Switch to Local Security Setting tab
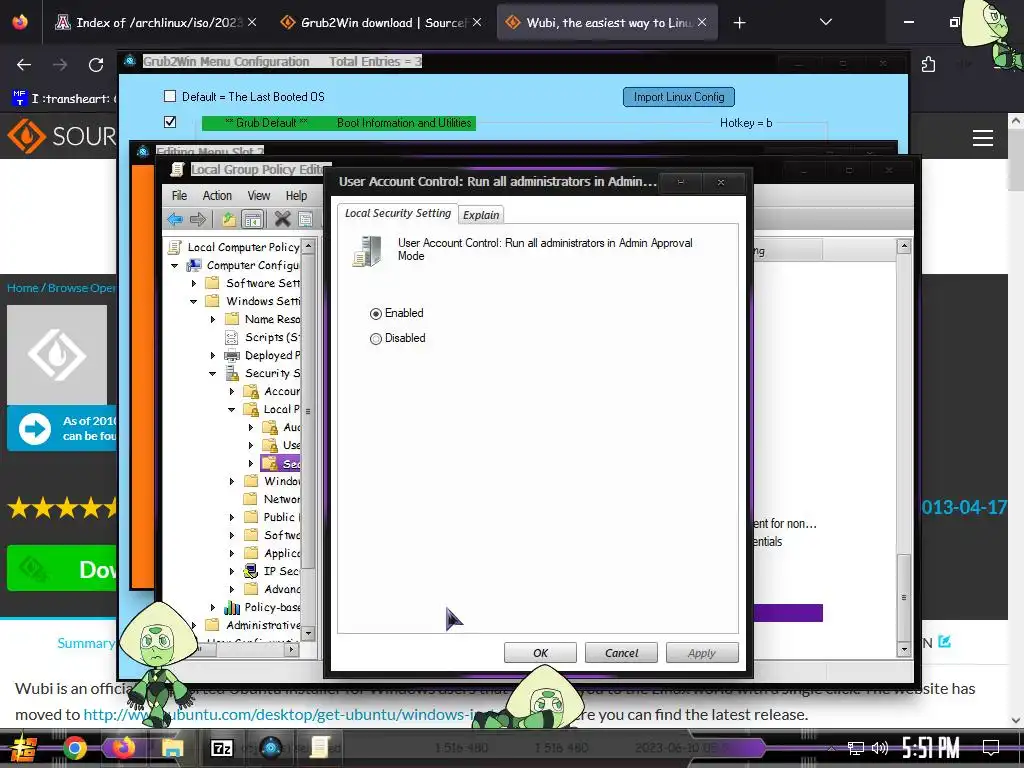Viewport: 1024px width, 768px height. pos(398,214)
